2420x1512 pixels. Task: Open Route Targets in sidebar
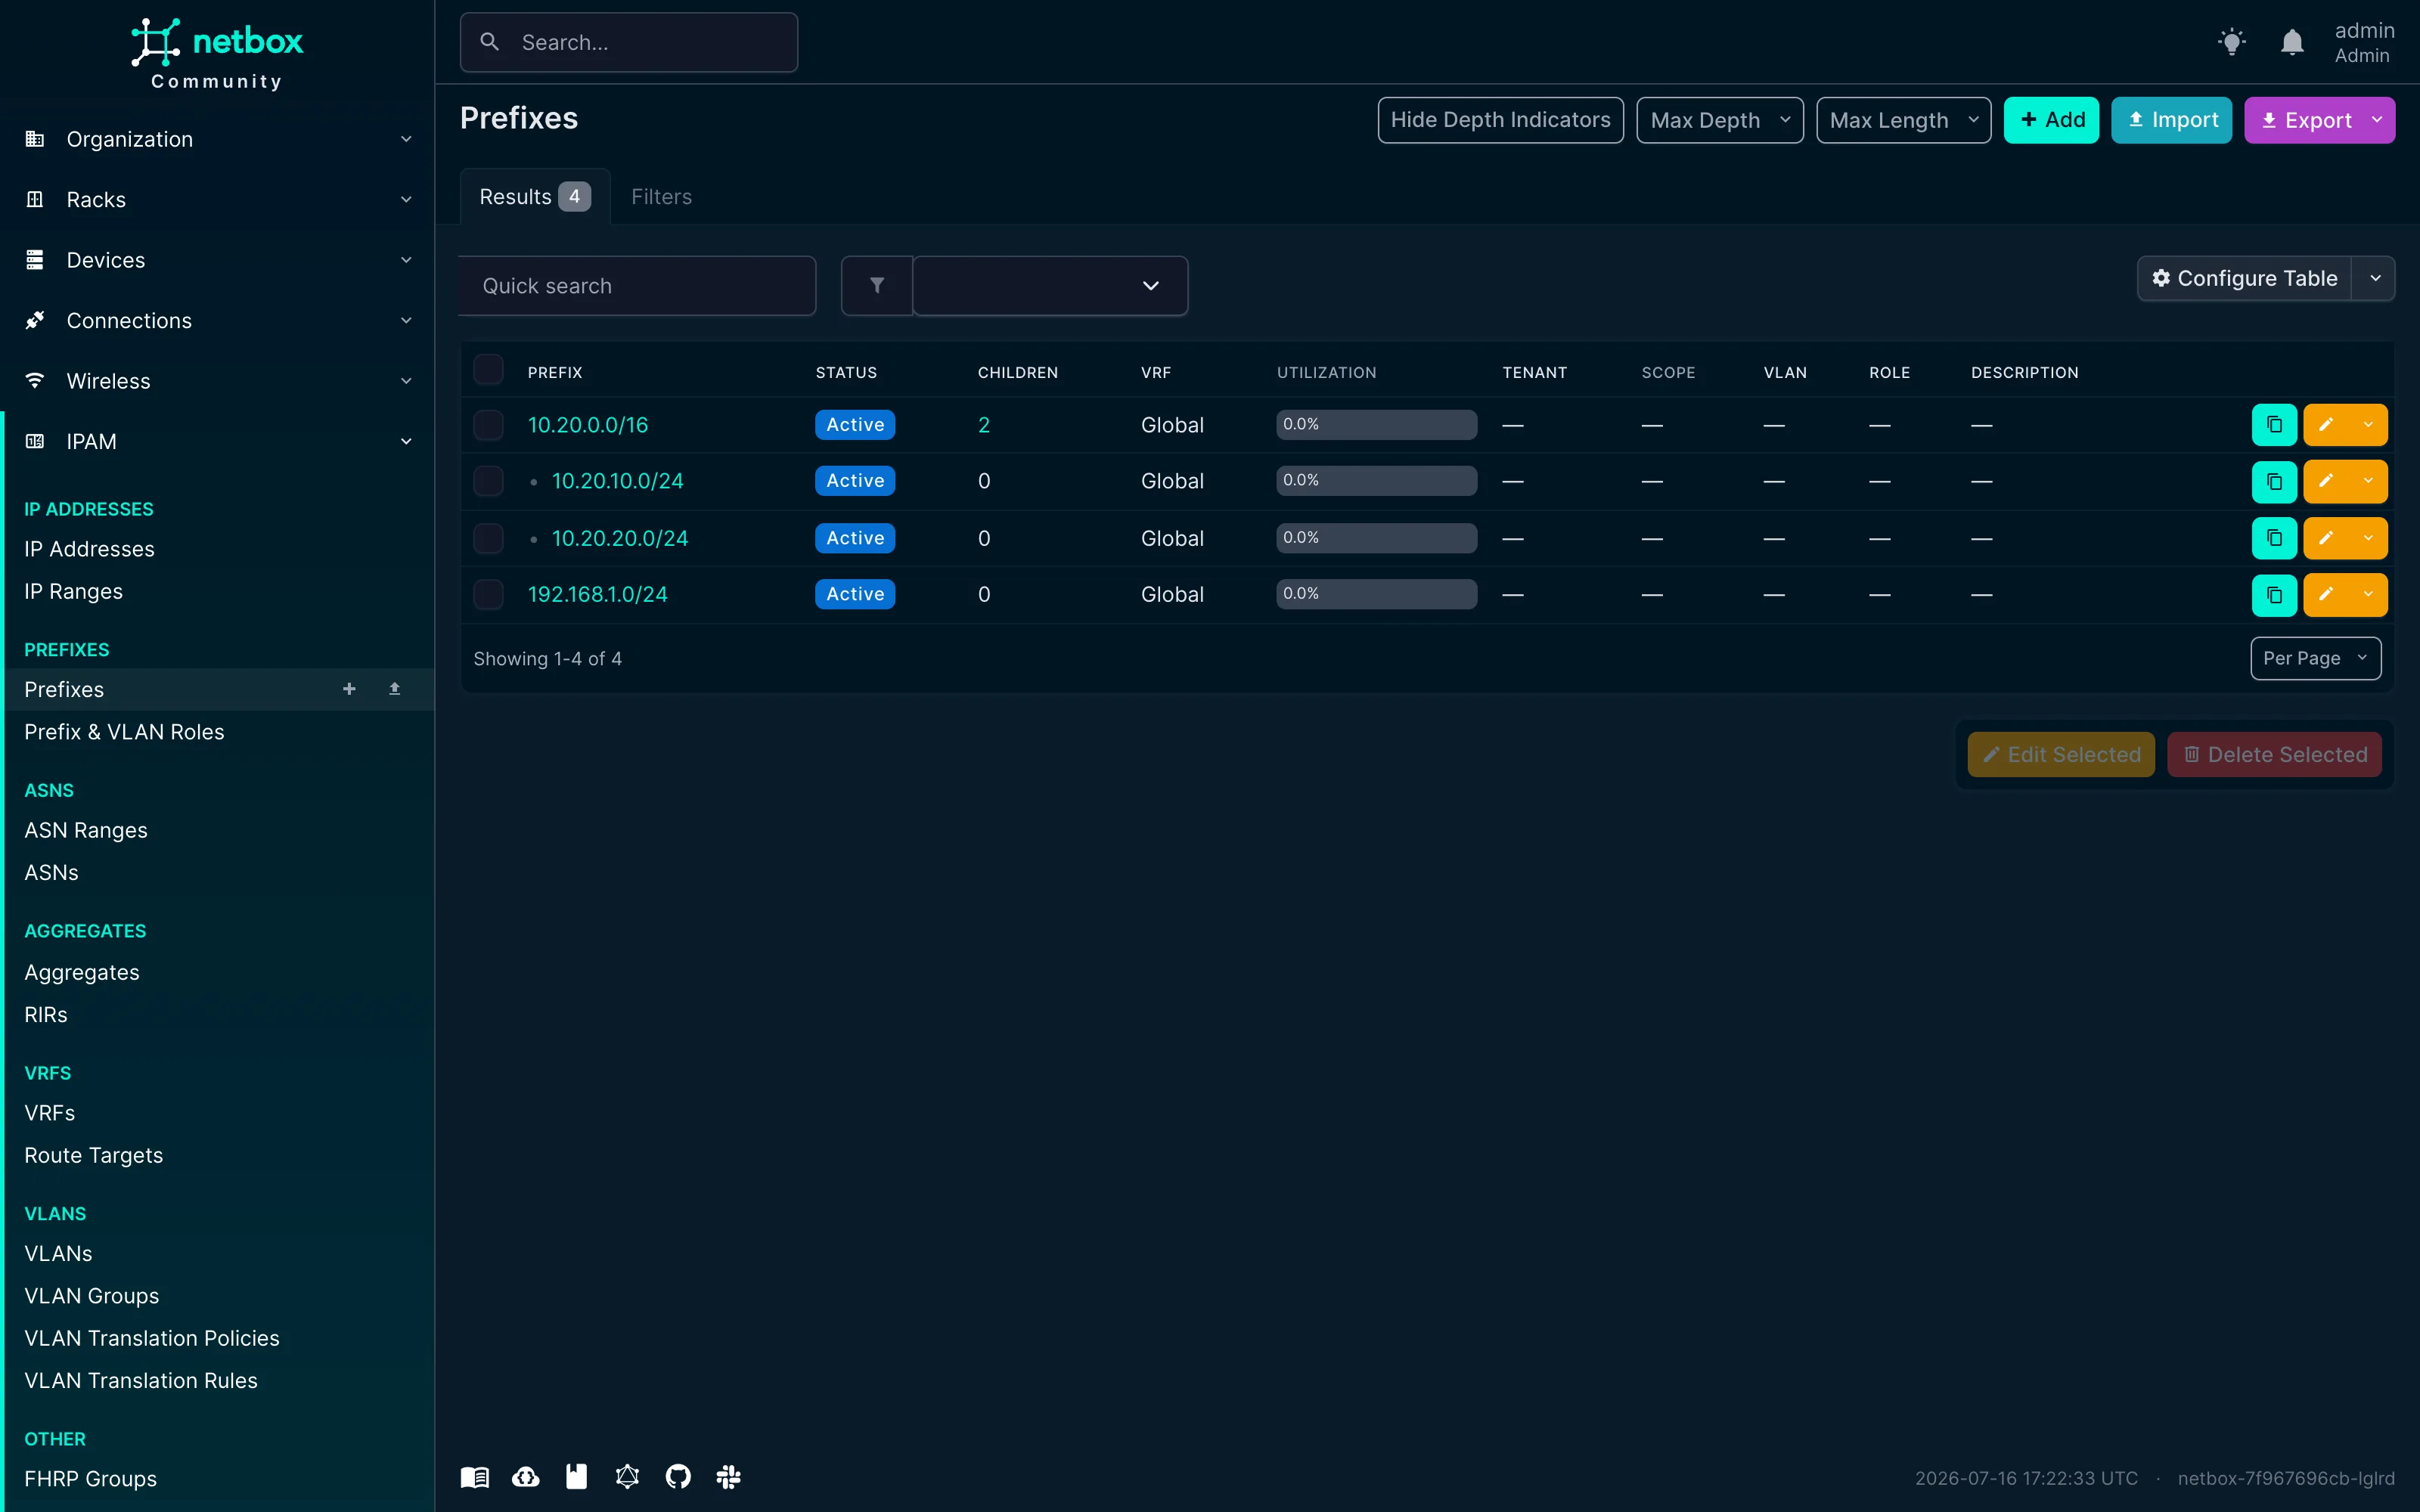[x=94, y=1155]
